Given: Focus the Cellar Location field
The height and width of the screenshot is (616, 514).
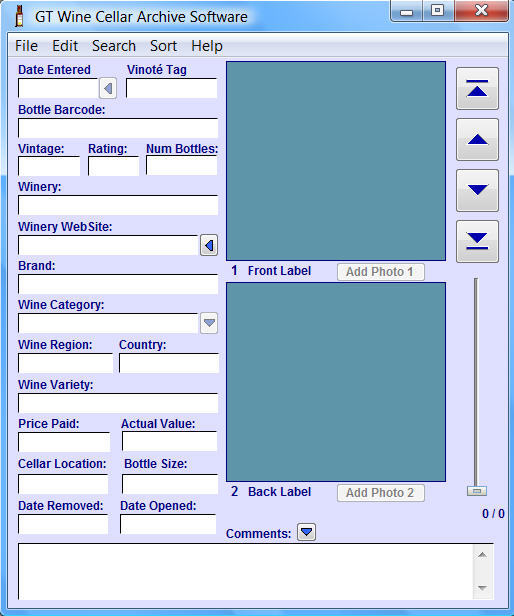Looking at the screenshot, I should point(63,484).
